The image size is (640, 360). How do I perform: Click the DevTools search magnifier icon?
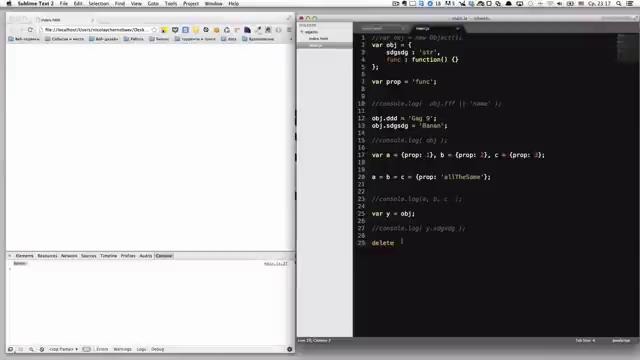31,349
